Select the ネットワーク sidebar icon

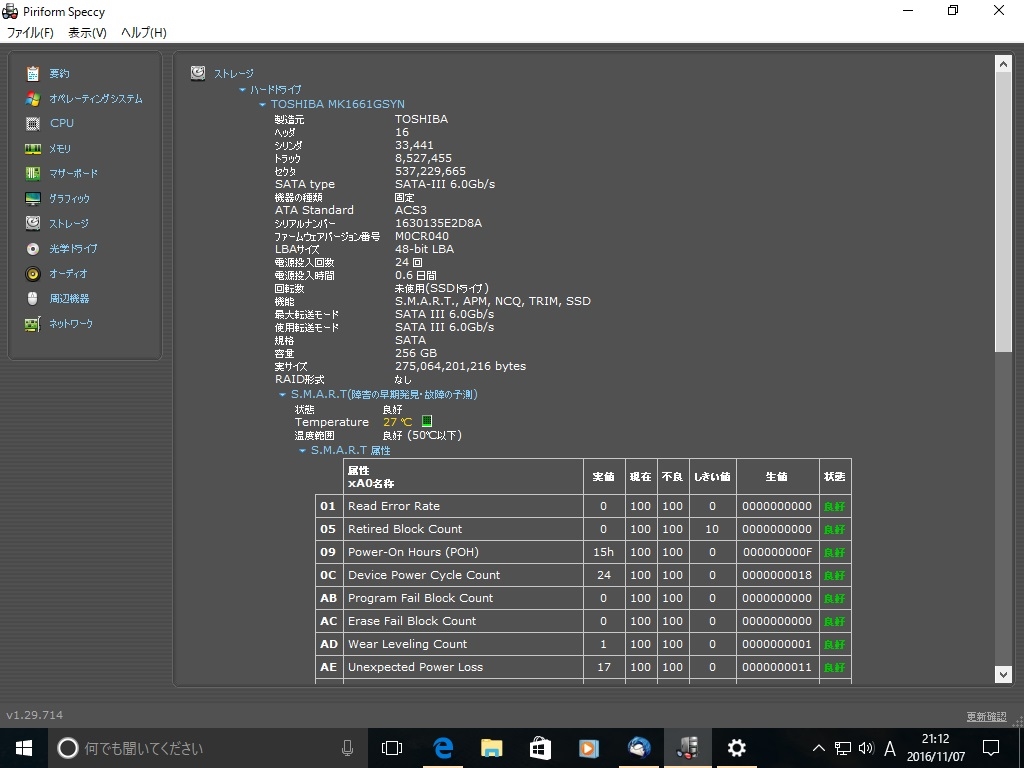(33, 324)
